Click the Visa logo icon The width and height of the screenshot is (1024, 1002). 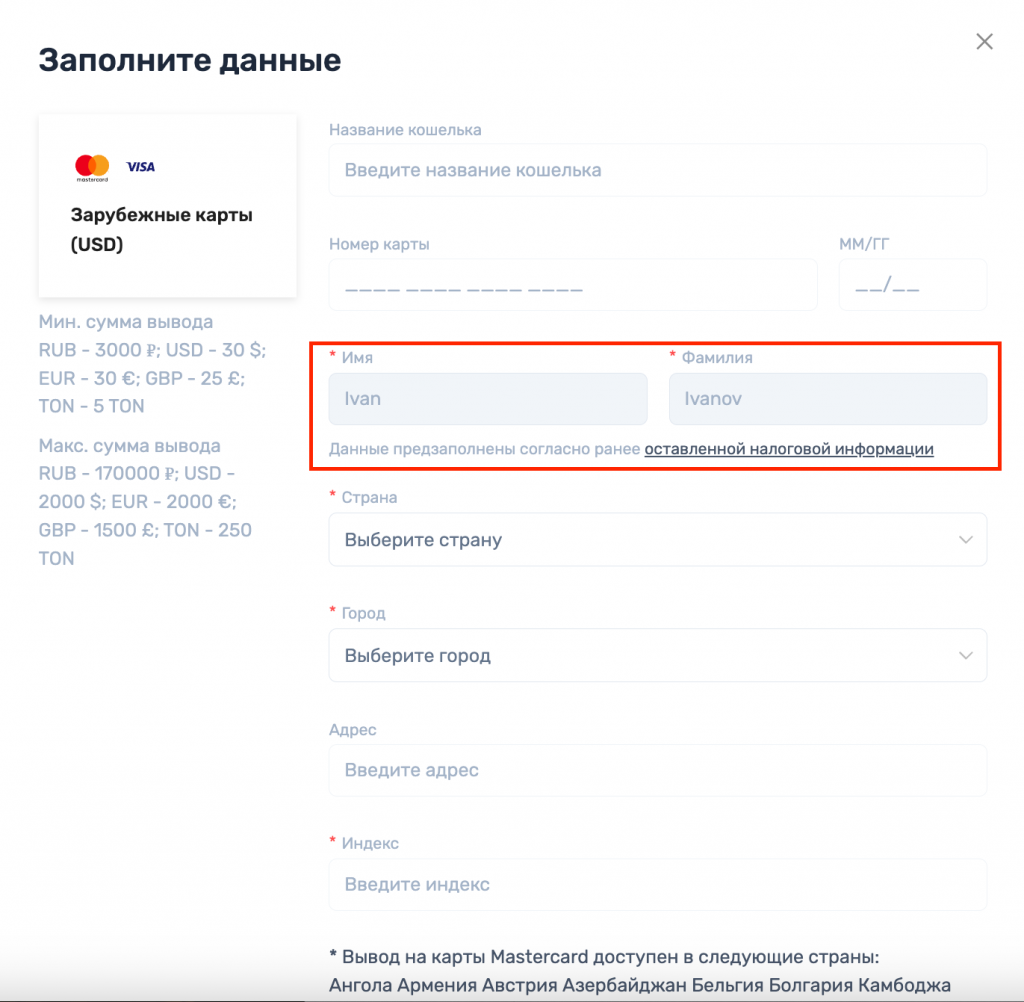[141, 167]
